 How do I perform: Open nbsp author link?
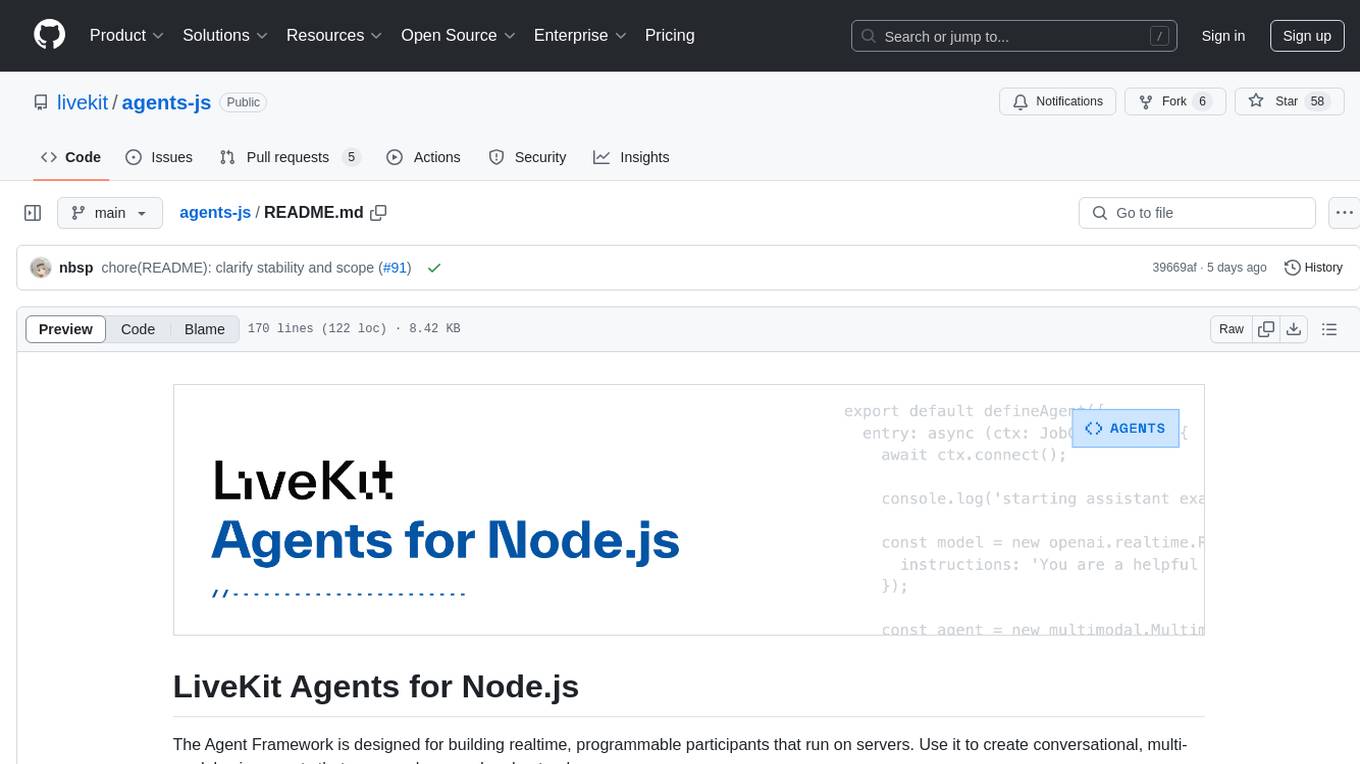click(x=76, y=268)
